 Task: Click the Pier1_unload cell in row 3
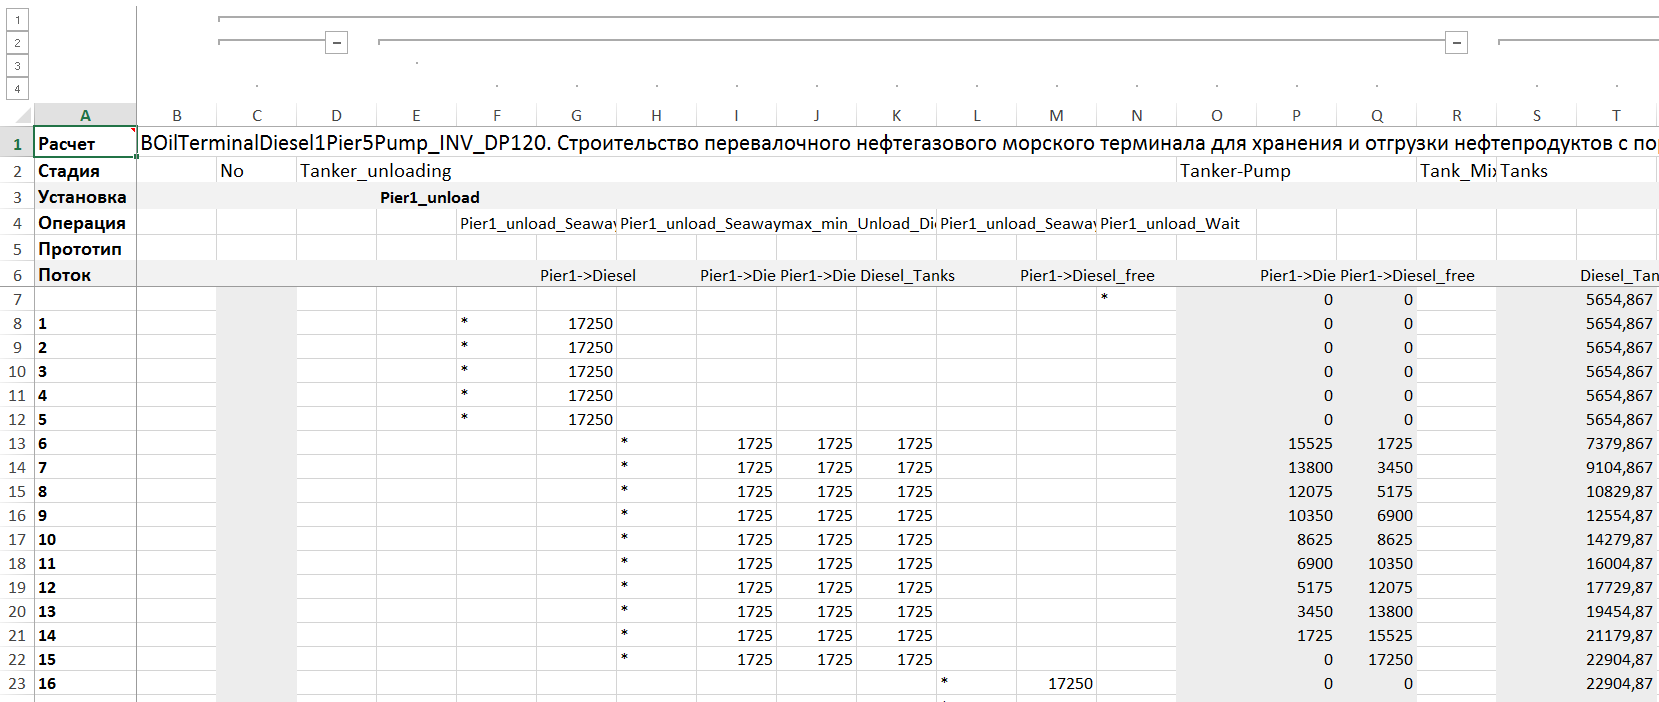(x=430, y=198)
